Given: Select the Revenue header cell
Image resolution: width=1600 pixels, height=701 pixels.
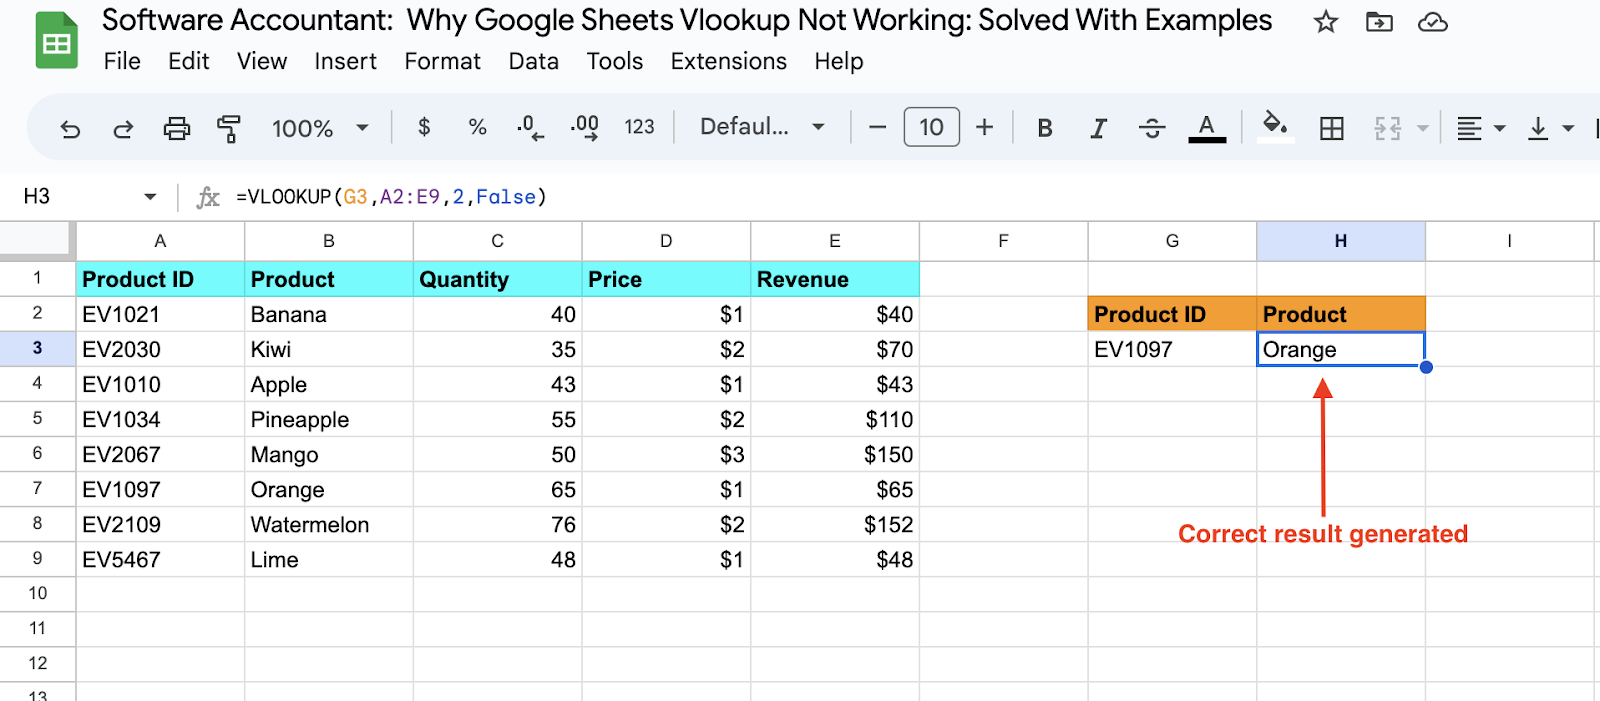Looking at the screenshot, I should point(835,279).
